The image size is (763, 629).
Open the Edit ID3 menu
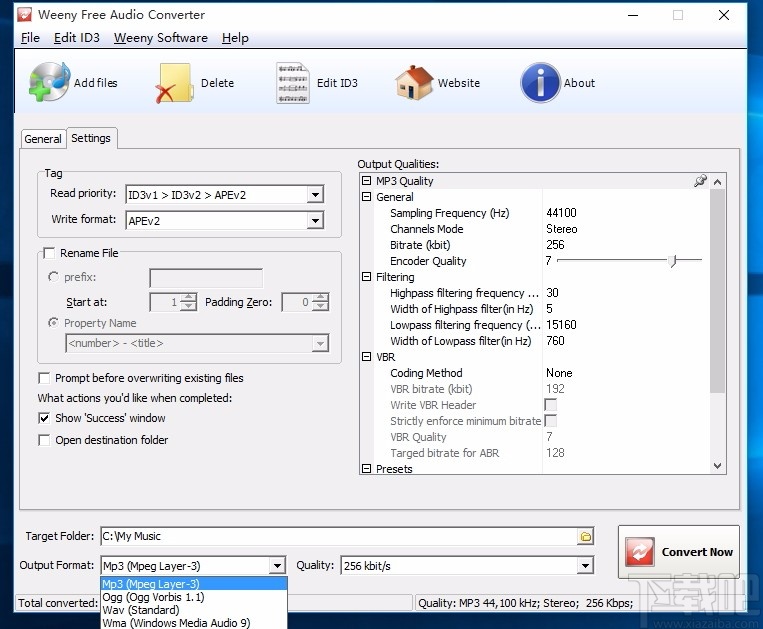[77, 38]
